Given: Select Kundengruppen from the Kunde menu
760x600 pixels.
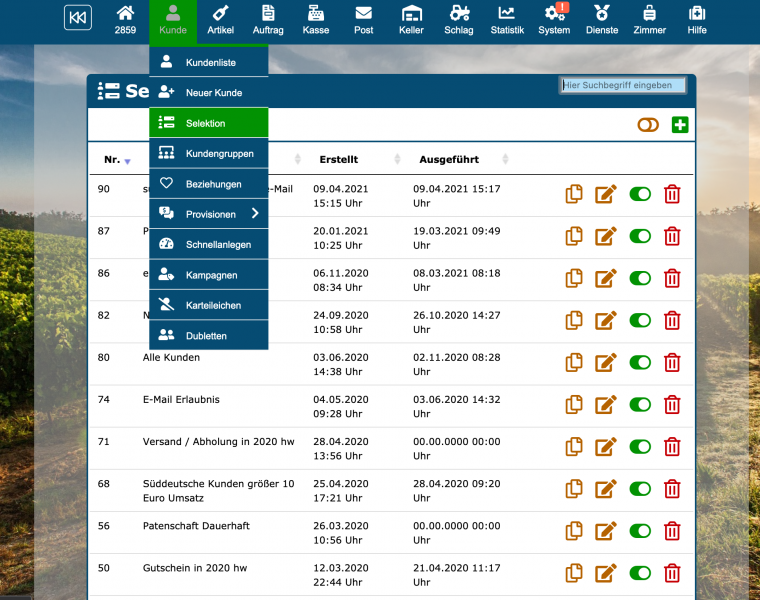Looking at the screenshot, I should (219, 154).
